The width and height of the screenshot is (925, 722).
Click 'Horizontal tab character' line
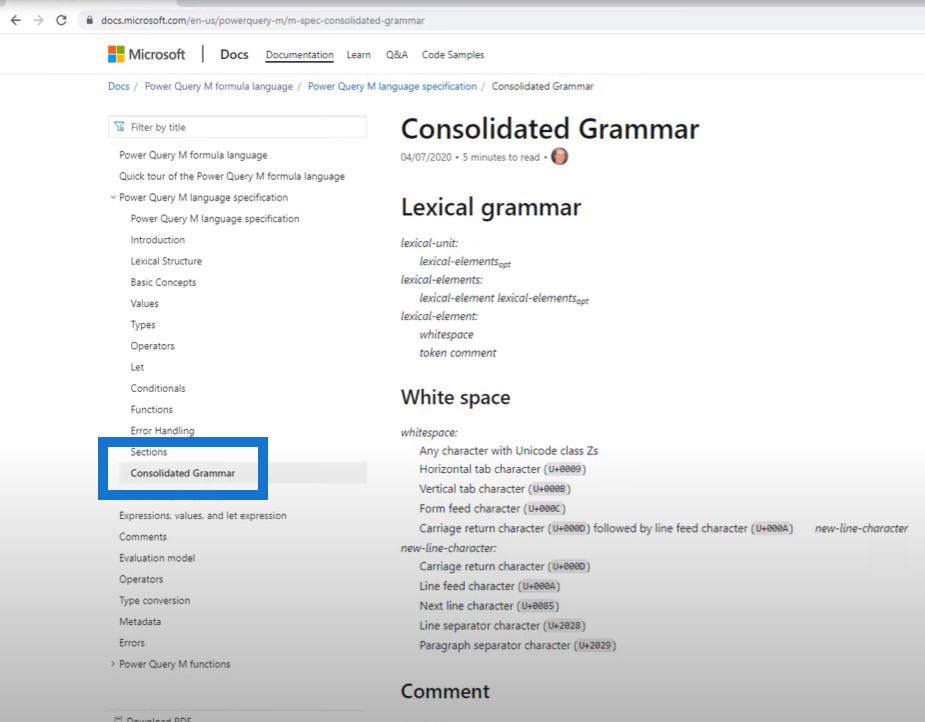pyautogui.click(x=503, y=470)
